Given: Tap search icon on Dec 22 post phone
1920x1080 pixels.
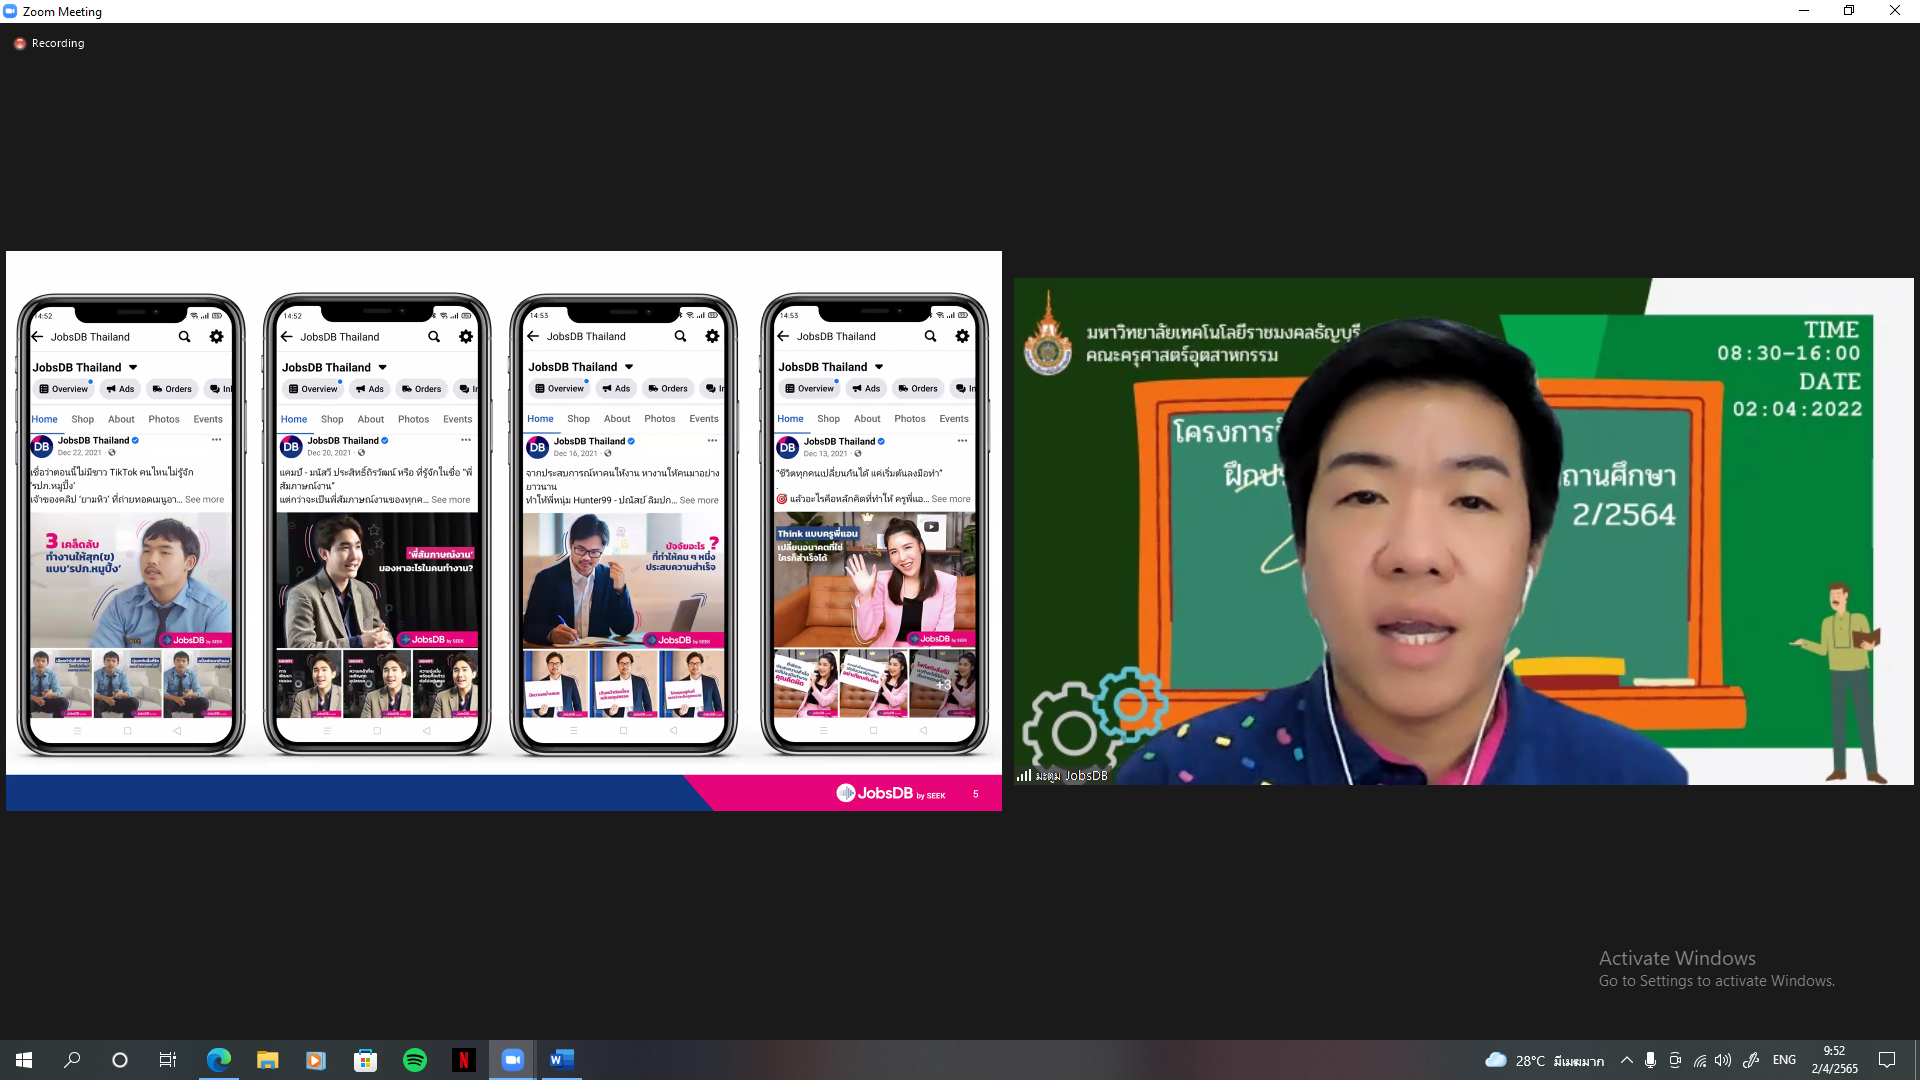Looking at the screenshot, I should coord(185,337).
